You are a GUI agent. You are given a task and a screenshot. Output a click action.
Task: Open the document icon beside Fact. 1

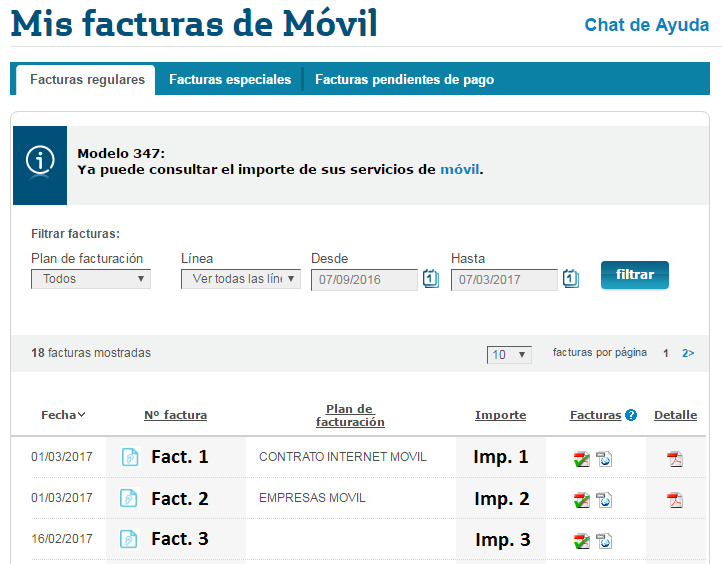[129, 457]
